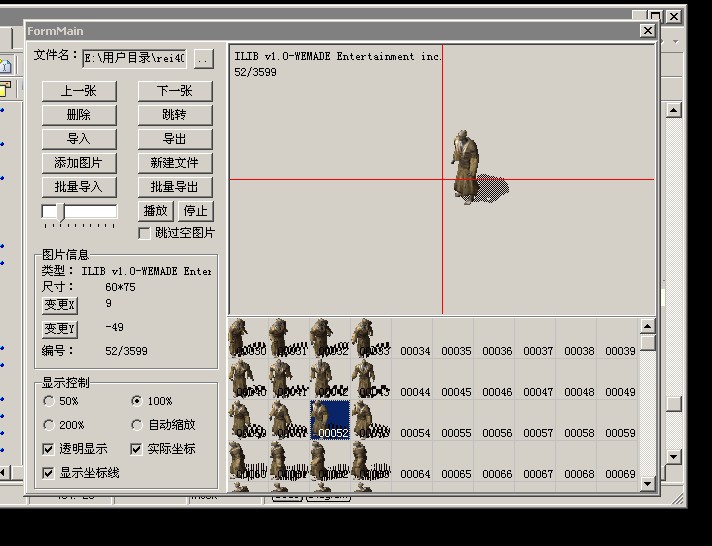The width and height of the screenshot is (712, 546).
Task: Maximize the background window
Action: (x=655, y=17)
